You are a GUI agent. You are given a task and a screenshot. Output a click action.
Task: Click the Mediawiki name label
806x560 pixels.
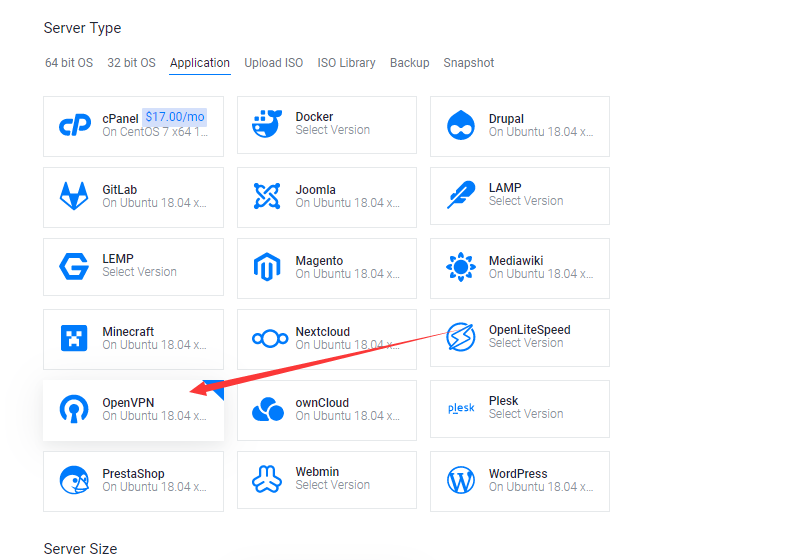click(516, 261)
